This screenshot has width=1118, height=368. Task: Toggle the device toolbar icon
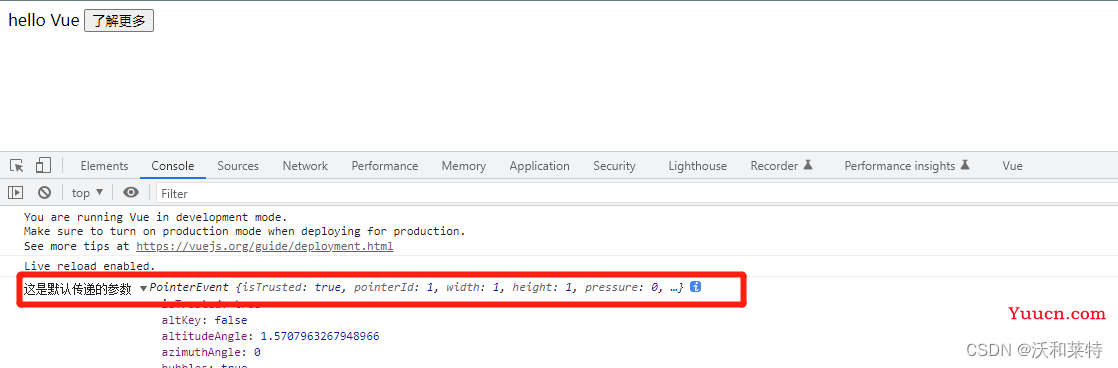(x=43, y=165)
